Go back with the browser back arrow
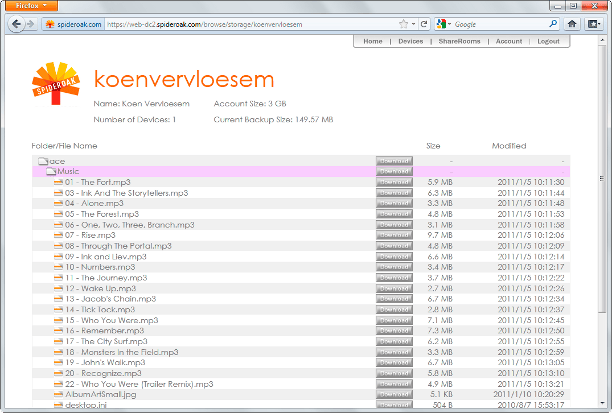This screenshot has height=413, width=612. (16, 24)
